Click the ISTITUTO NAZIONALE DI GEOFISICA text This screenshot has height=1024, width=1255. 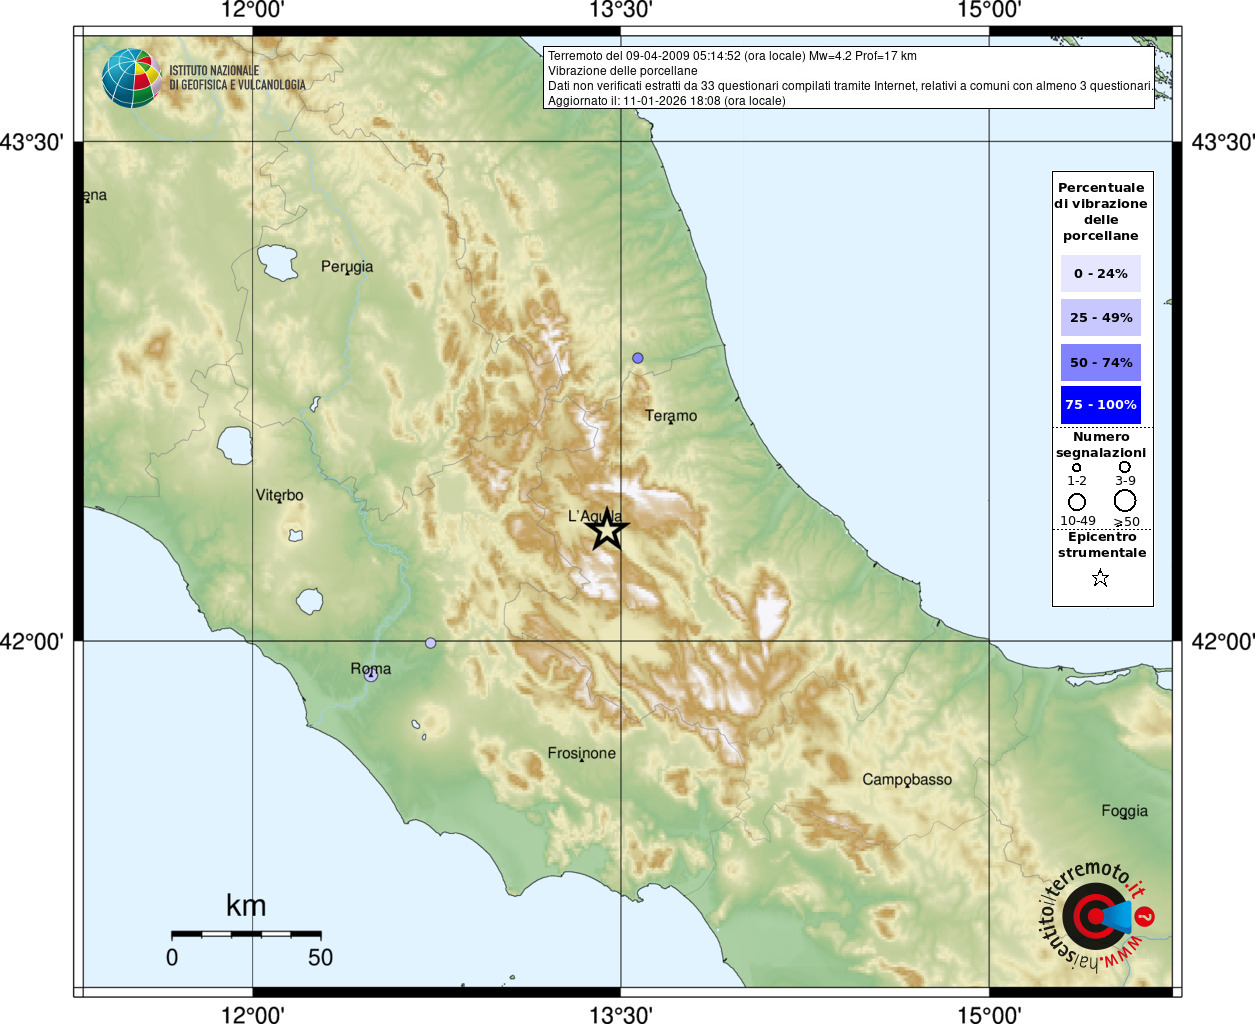(237, 78)
